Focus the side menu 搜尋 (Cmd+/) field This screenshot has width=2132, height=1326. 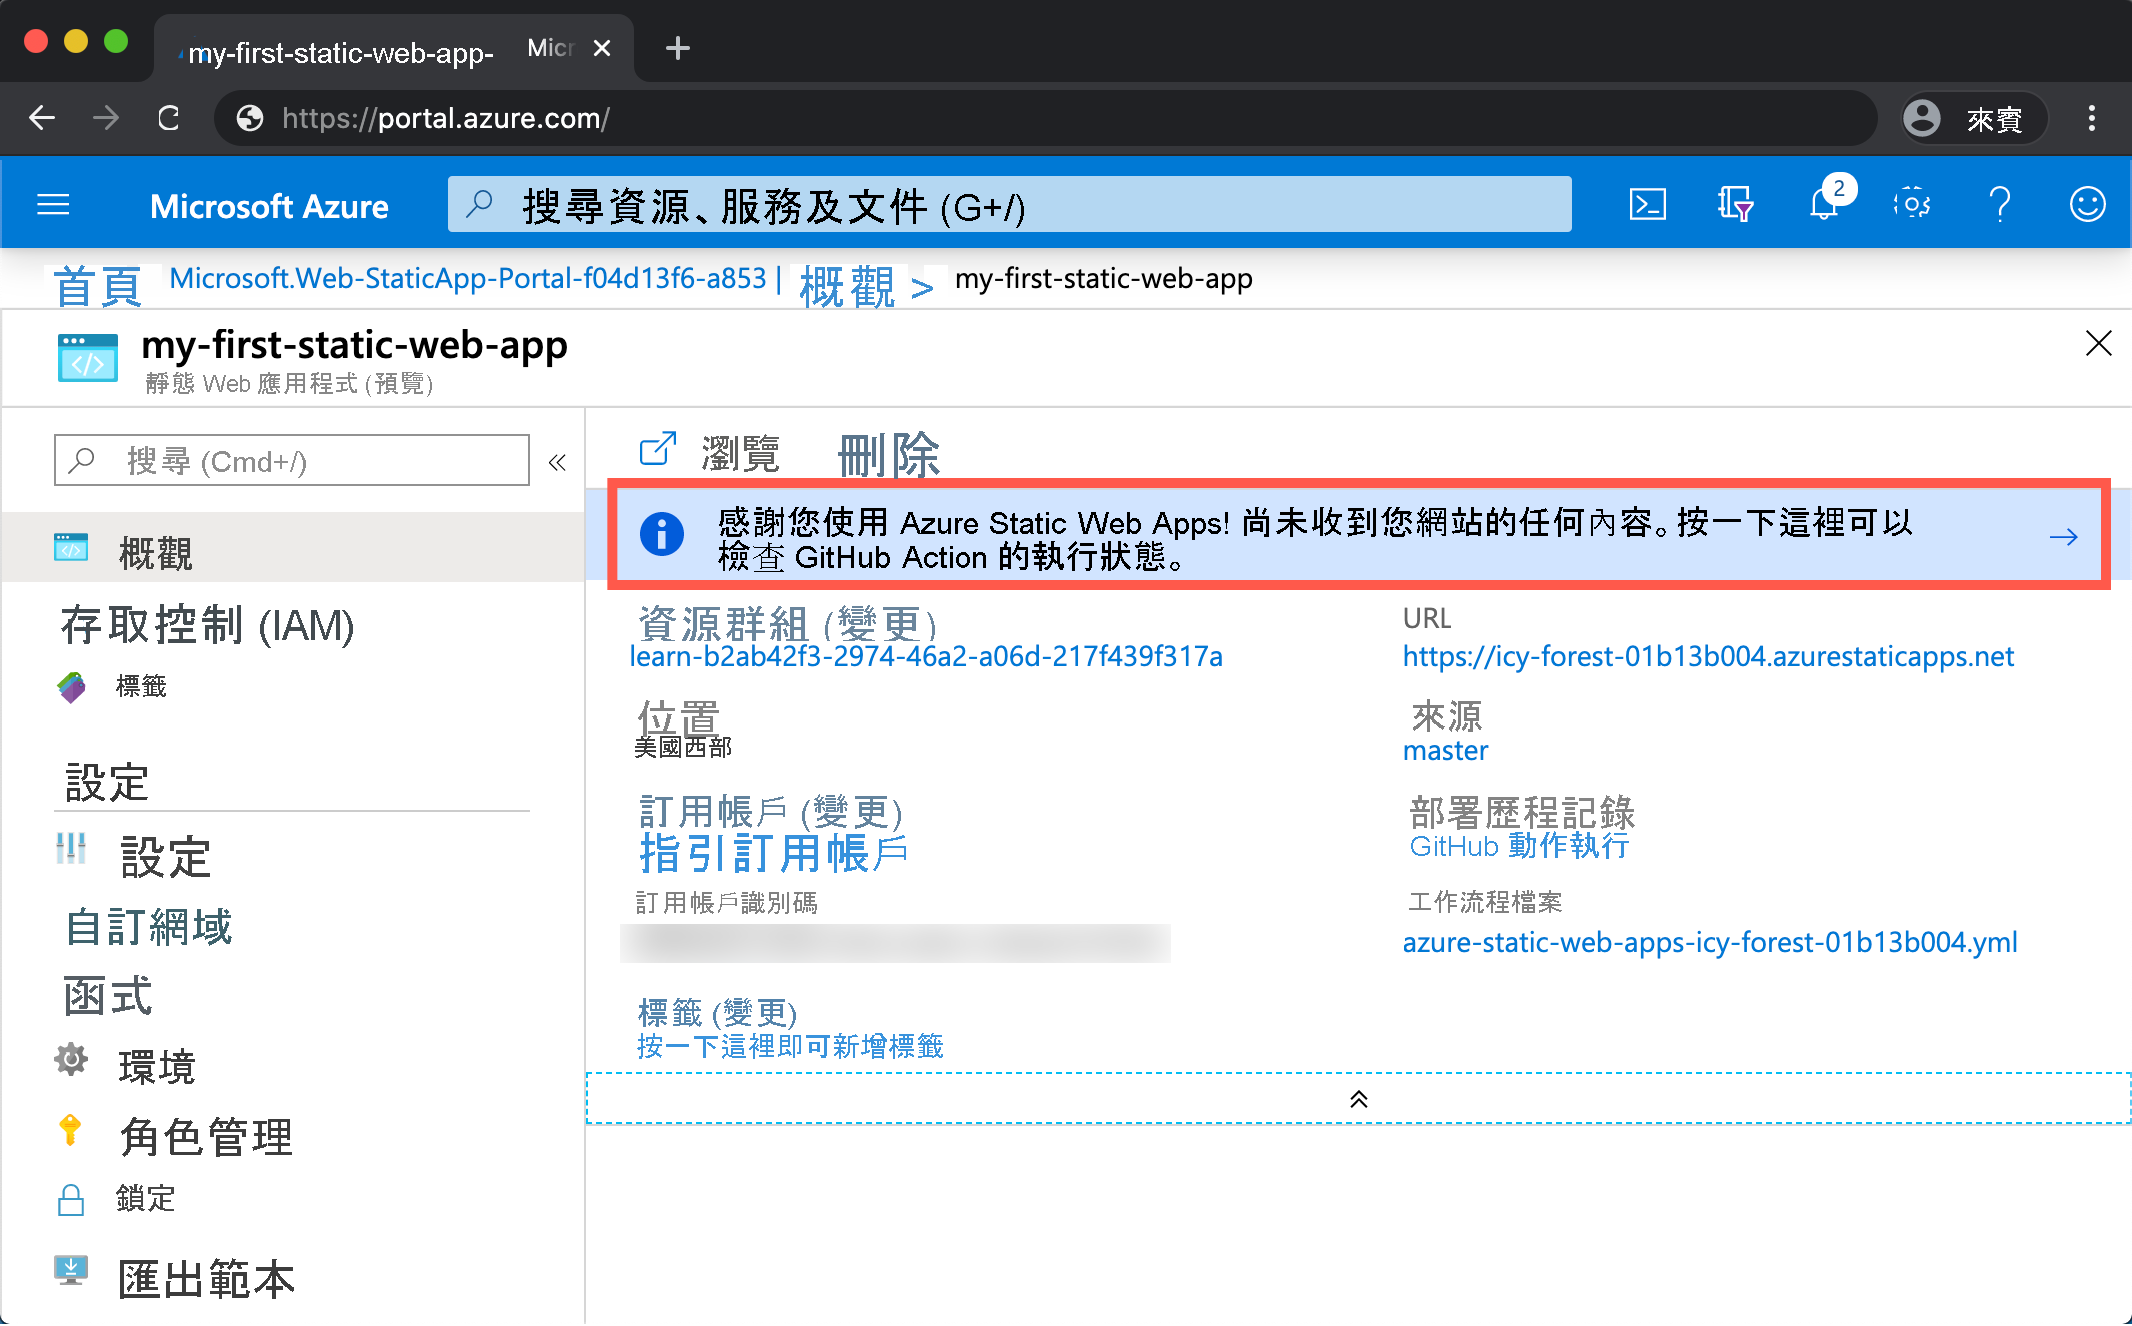pyautogui.click(x=291, y=460)
